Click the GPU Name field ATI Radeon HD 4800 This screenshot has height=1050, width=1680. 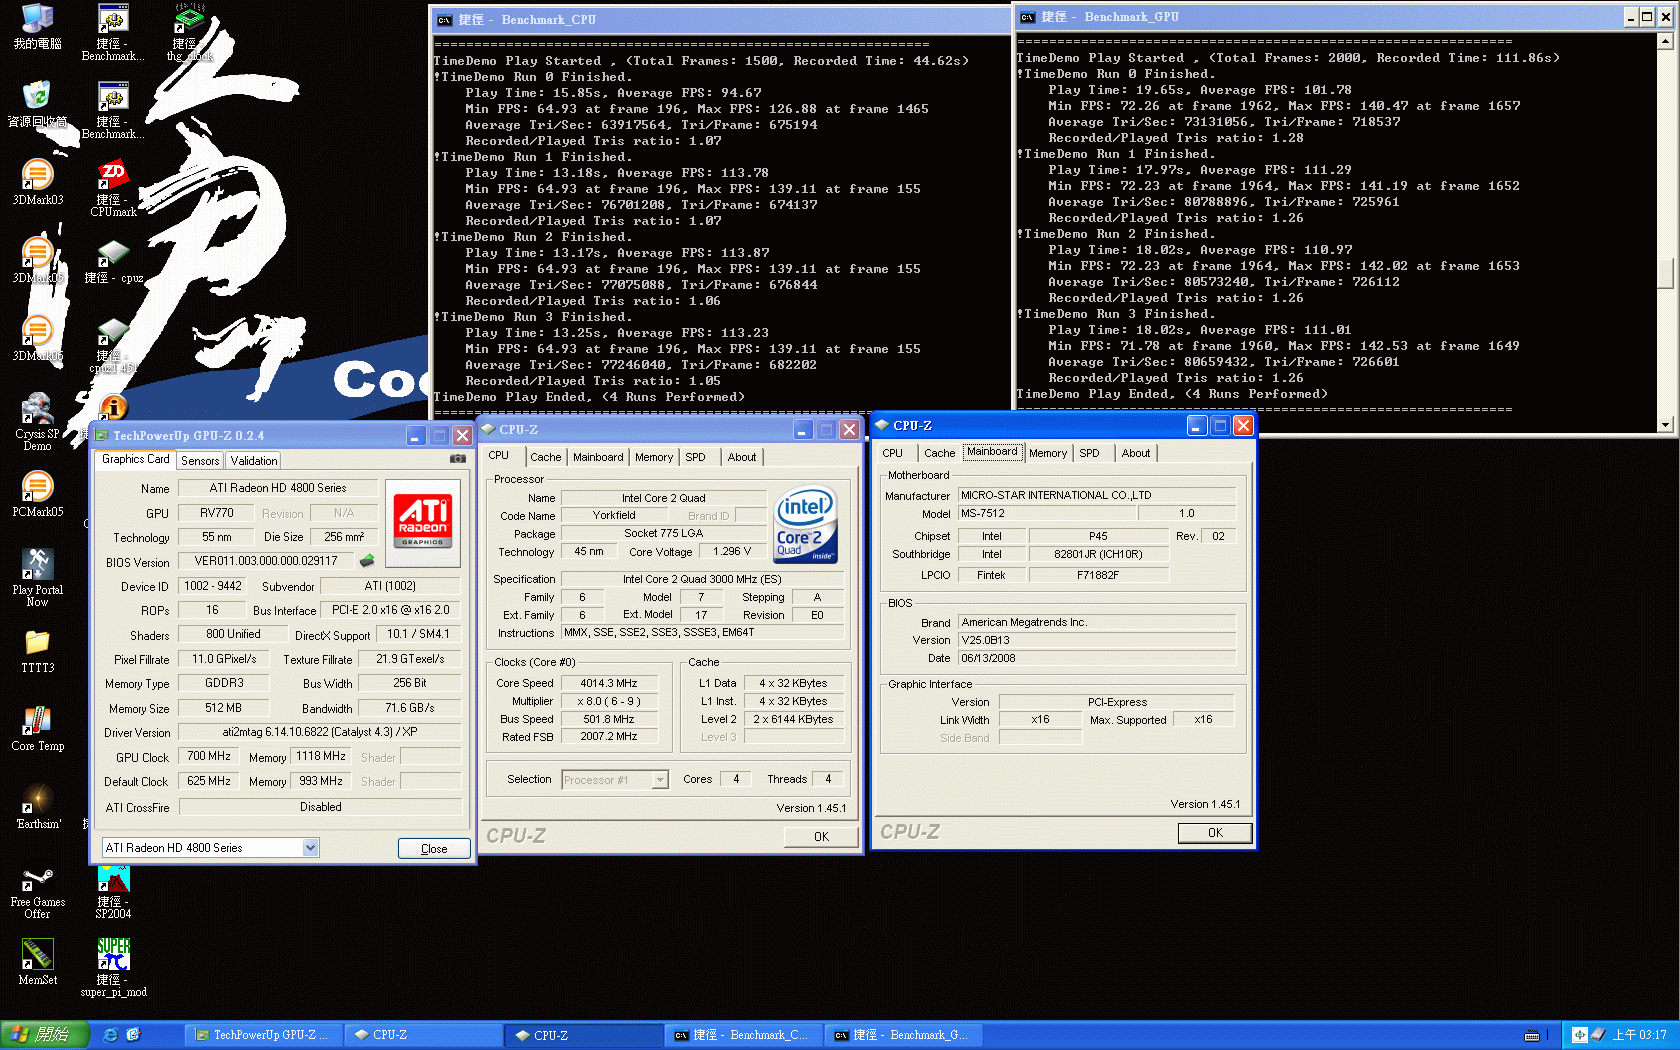(278, 488)
